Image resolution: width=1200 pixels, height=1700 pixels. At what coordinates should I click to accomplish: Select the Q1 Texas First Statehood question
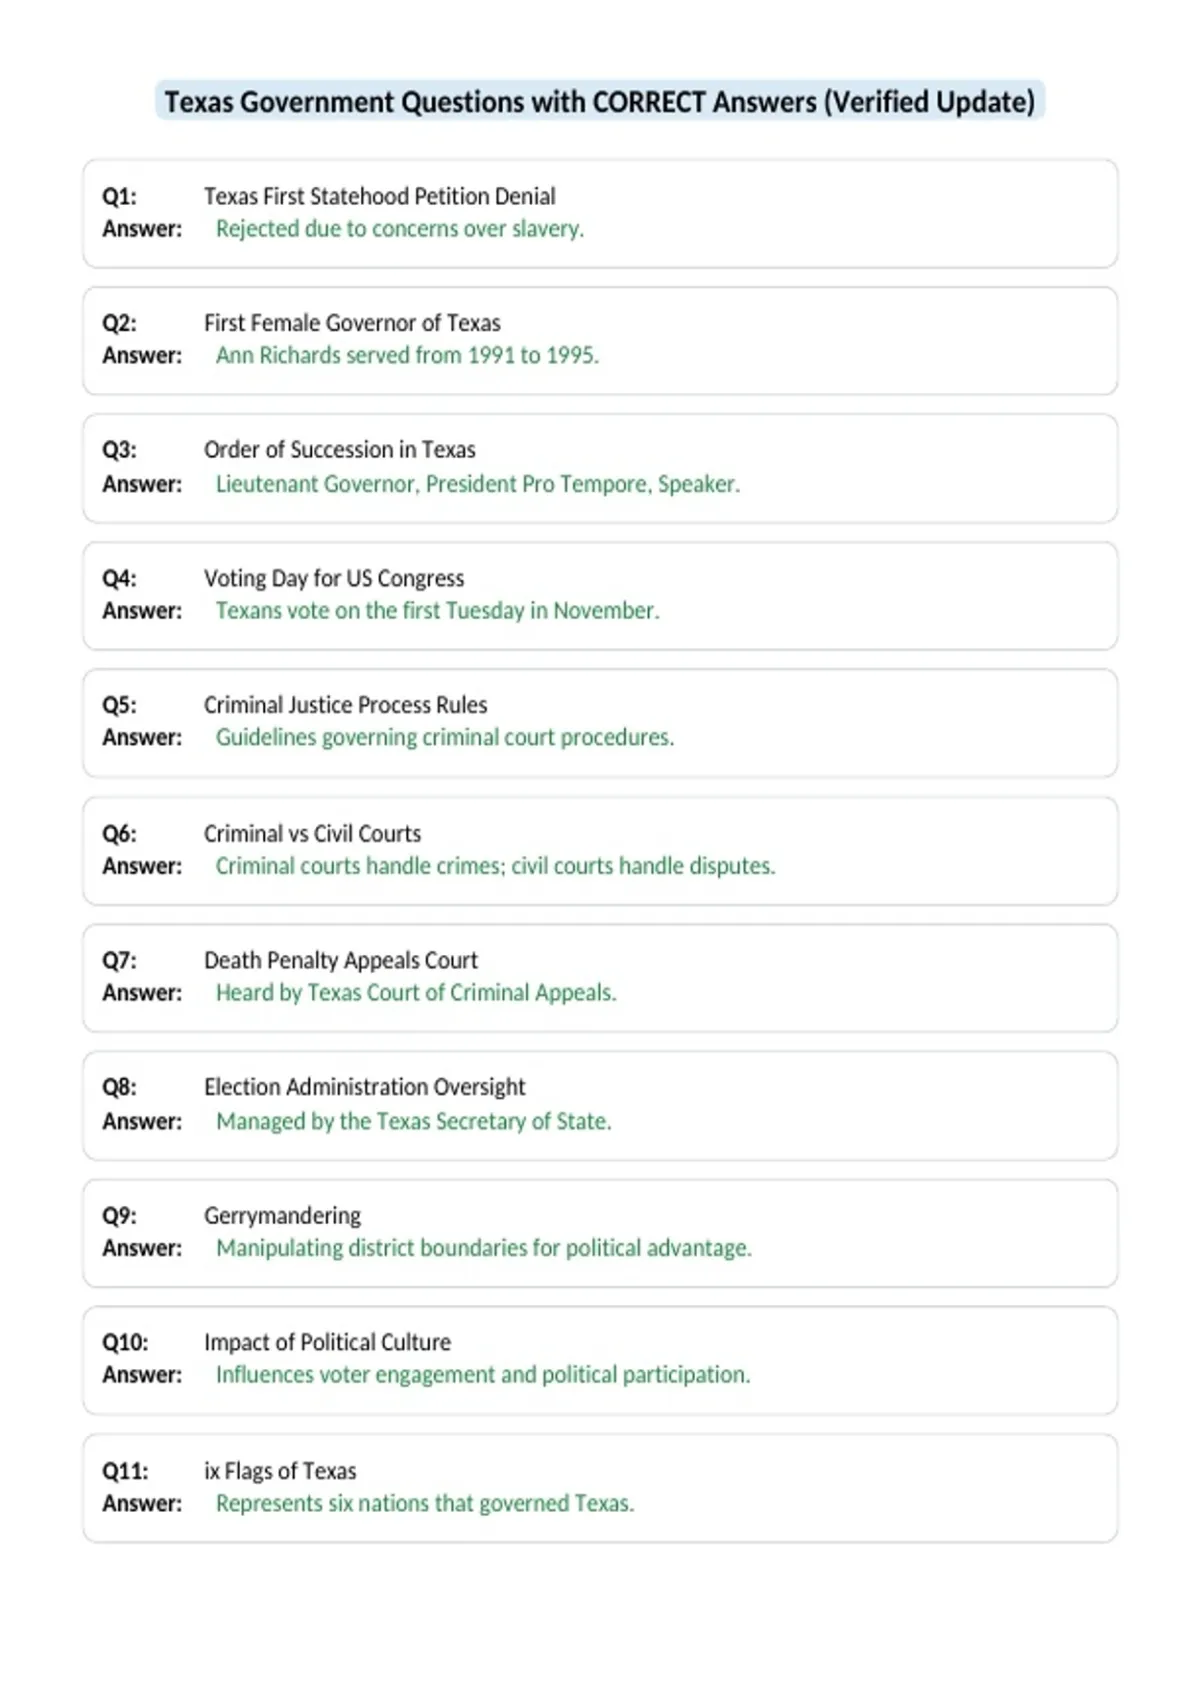[x=380, y=196]
